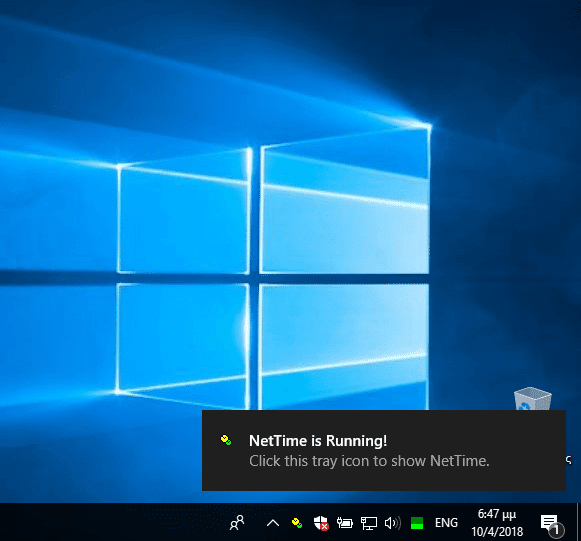Viewport: 581px width, 541px height.
Task: Open the Action Center notification icon
Action: coord(549,523)
